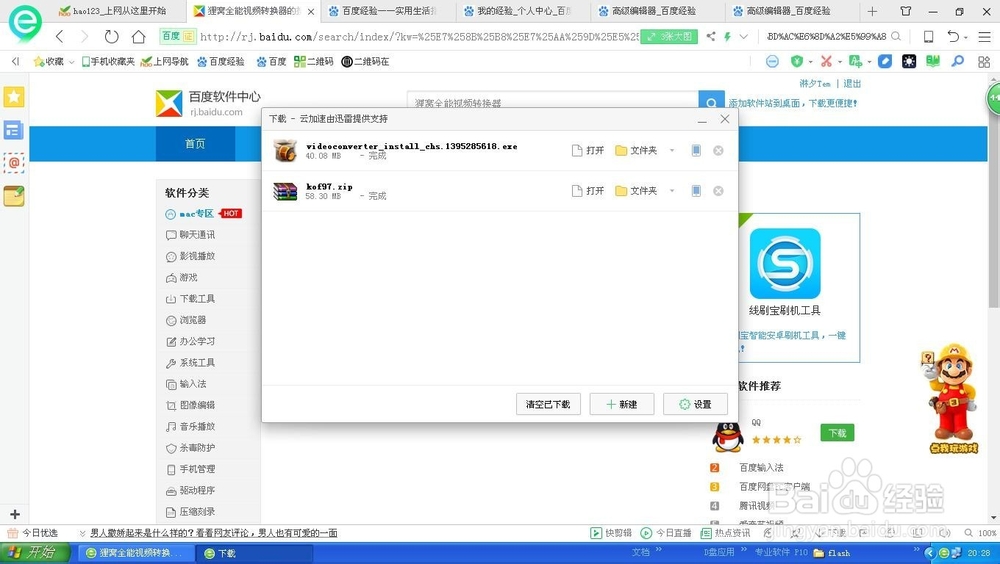Expand dropdown next to videoconverter 文件夹

(672, 151)
